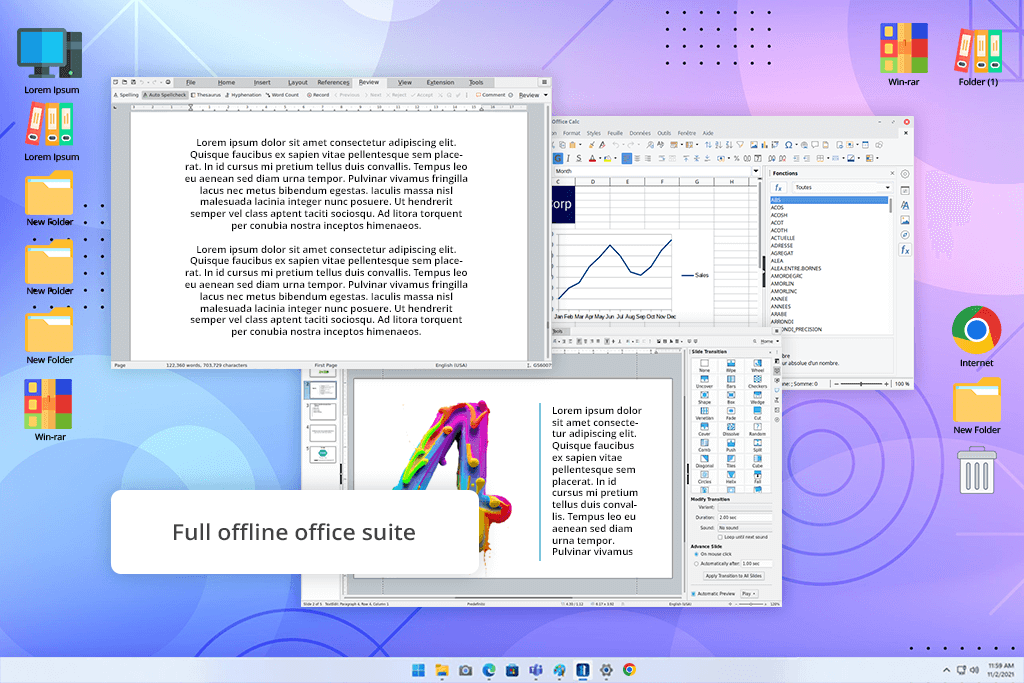Choose the Checkers transition effect
1024x683 pixels.
tap(758, 381)
